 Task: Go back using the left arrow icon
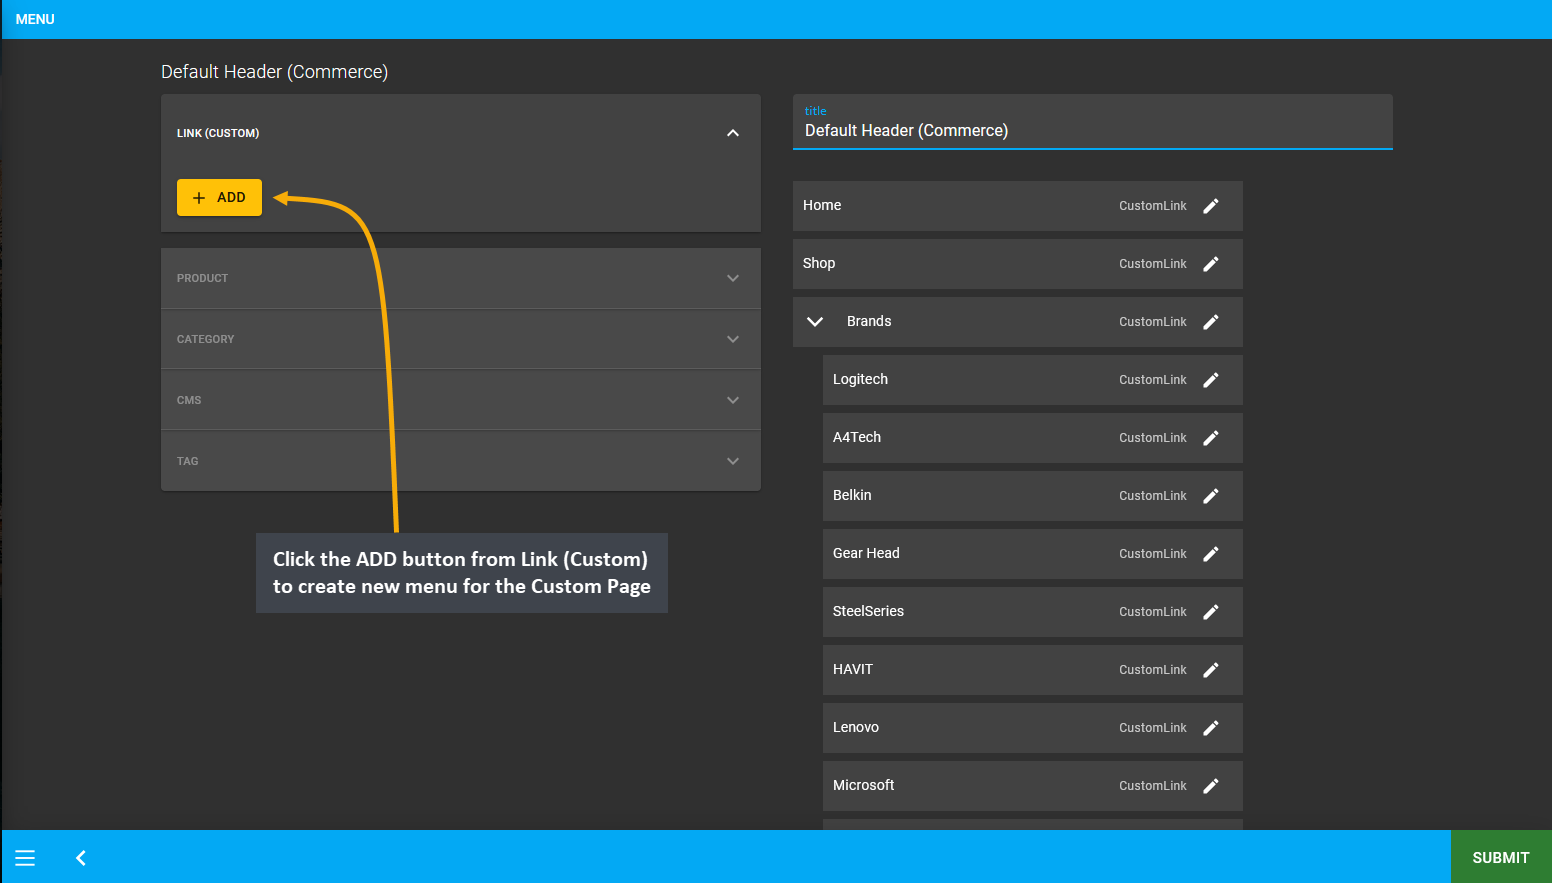tap(81, 858)
